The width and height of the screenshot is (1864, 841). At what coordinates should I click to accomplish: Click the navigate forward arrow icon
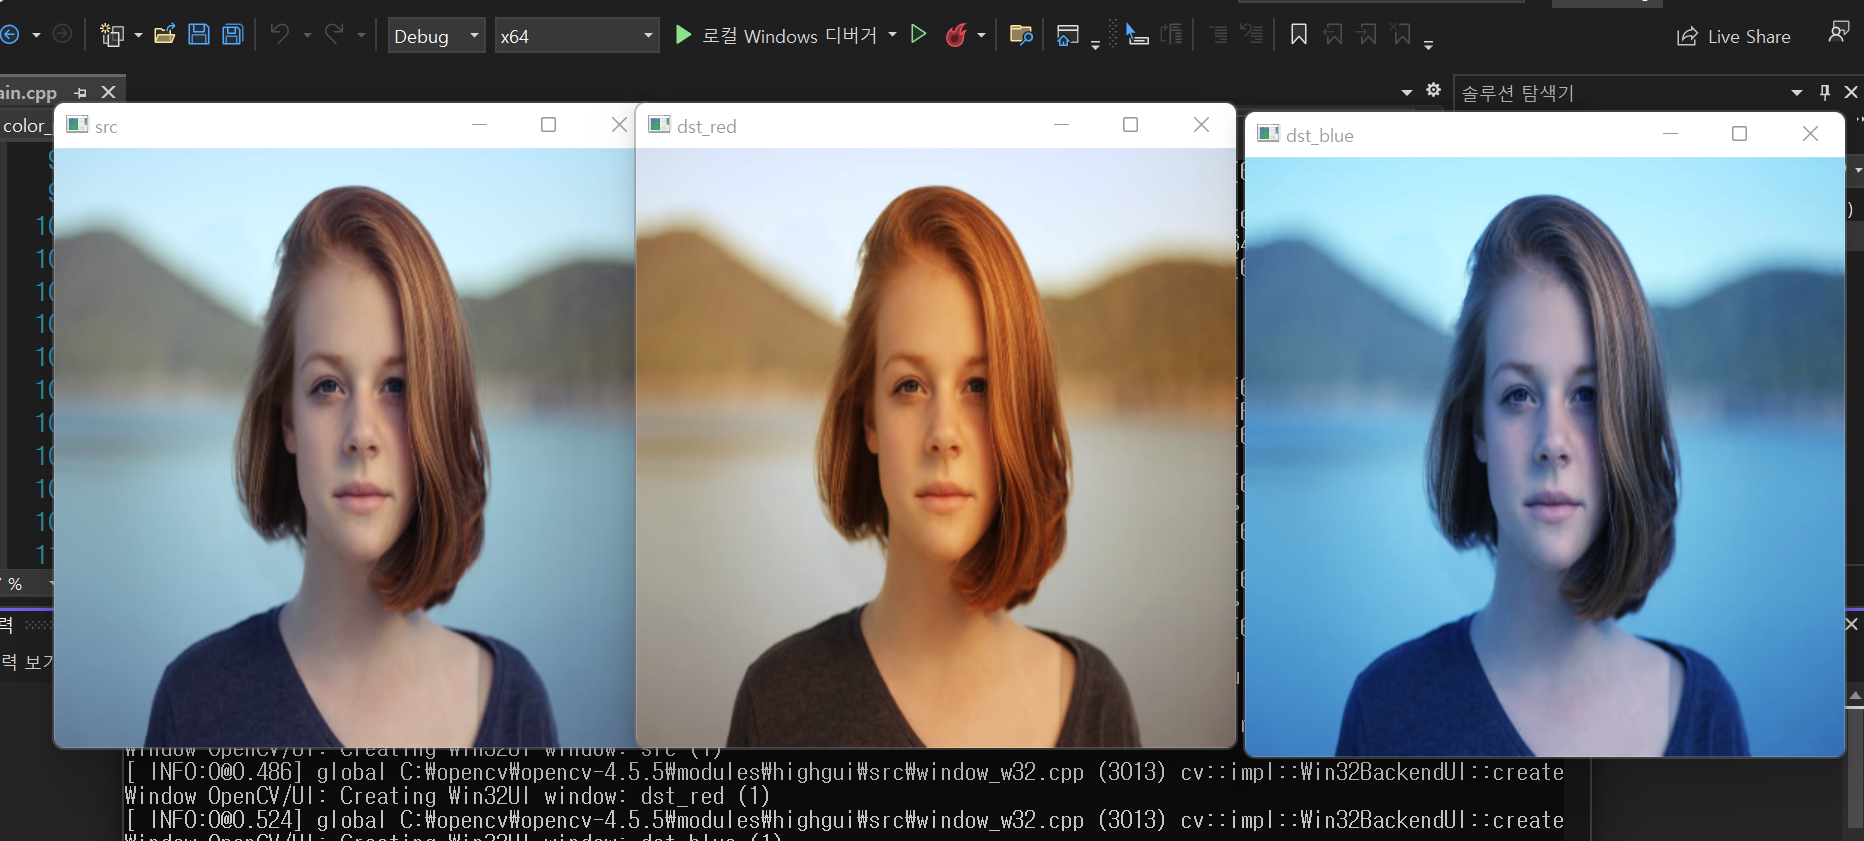tap(62, 34)
